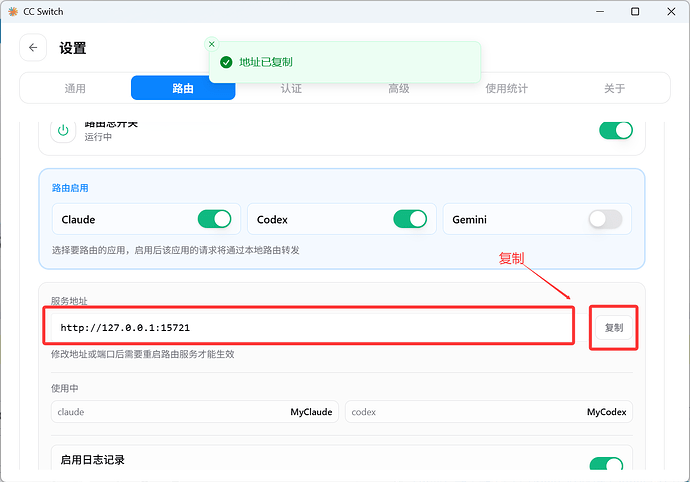Click the green success checkmark icon
Screen dimensions: 690x482
pyautogui.click(x=226, y=63)
